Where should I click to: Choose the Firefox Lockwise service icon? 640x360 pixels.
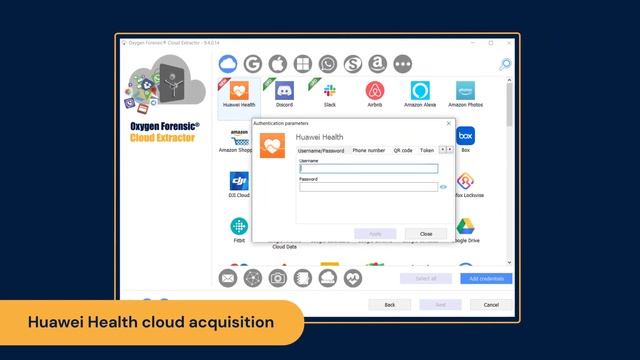coord(465,181)
